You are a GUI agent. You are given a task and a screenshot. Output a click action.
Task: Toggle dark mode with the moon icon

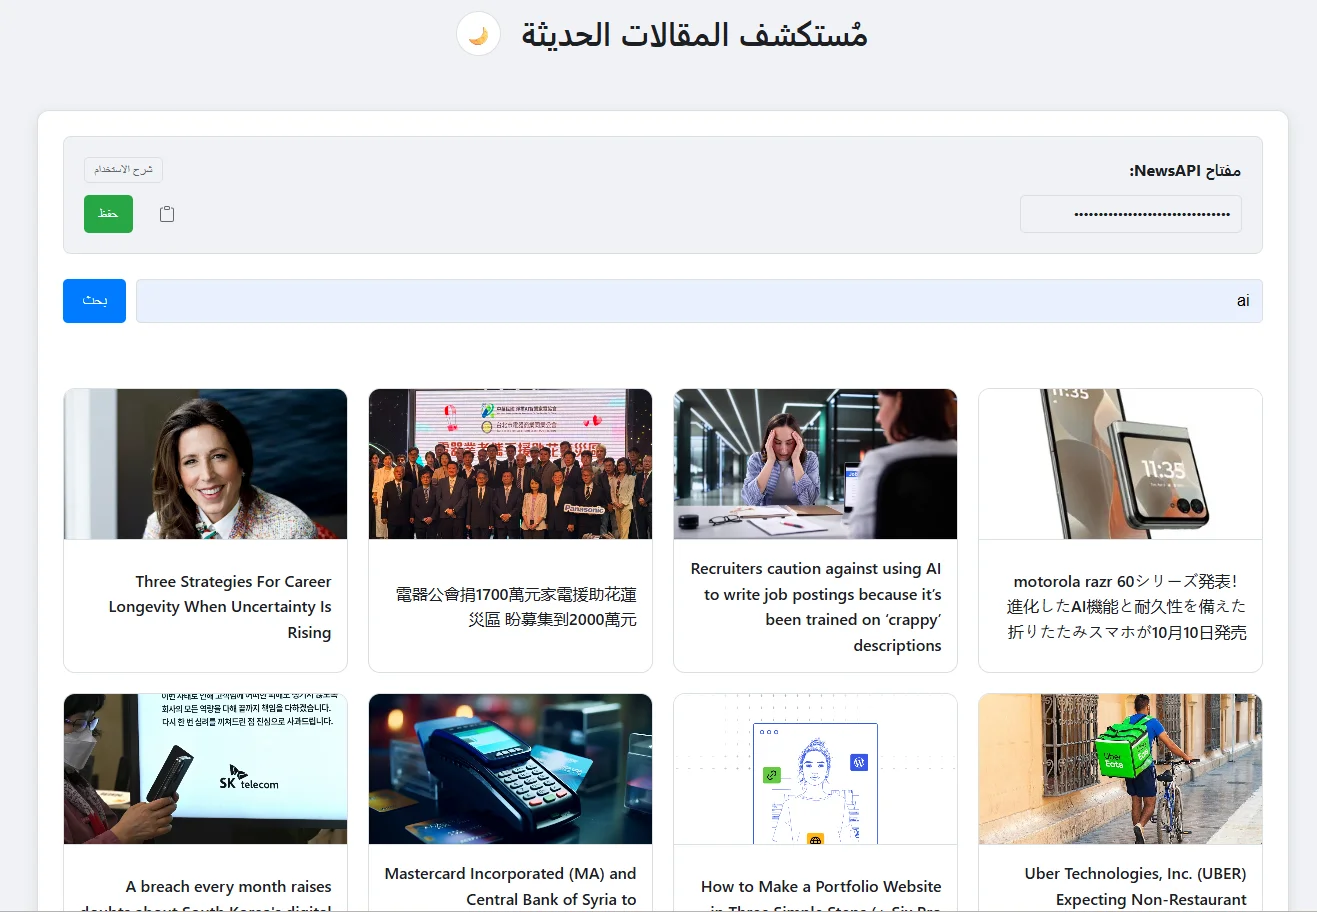478,35
